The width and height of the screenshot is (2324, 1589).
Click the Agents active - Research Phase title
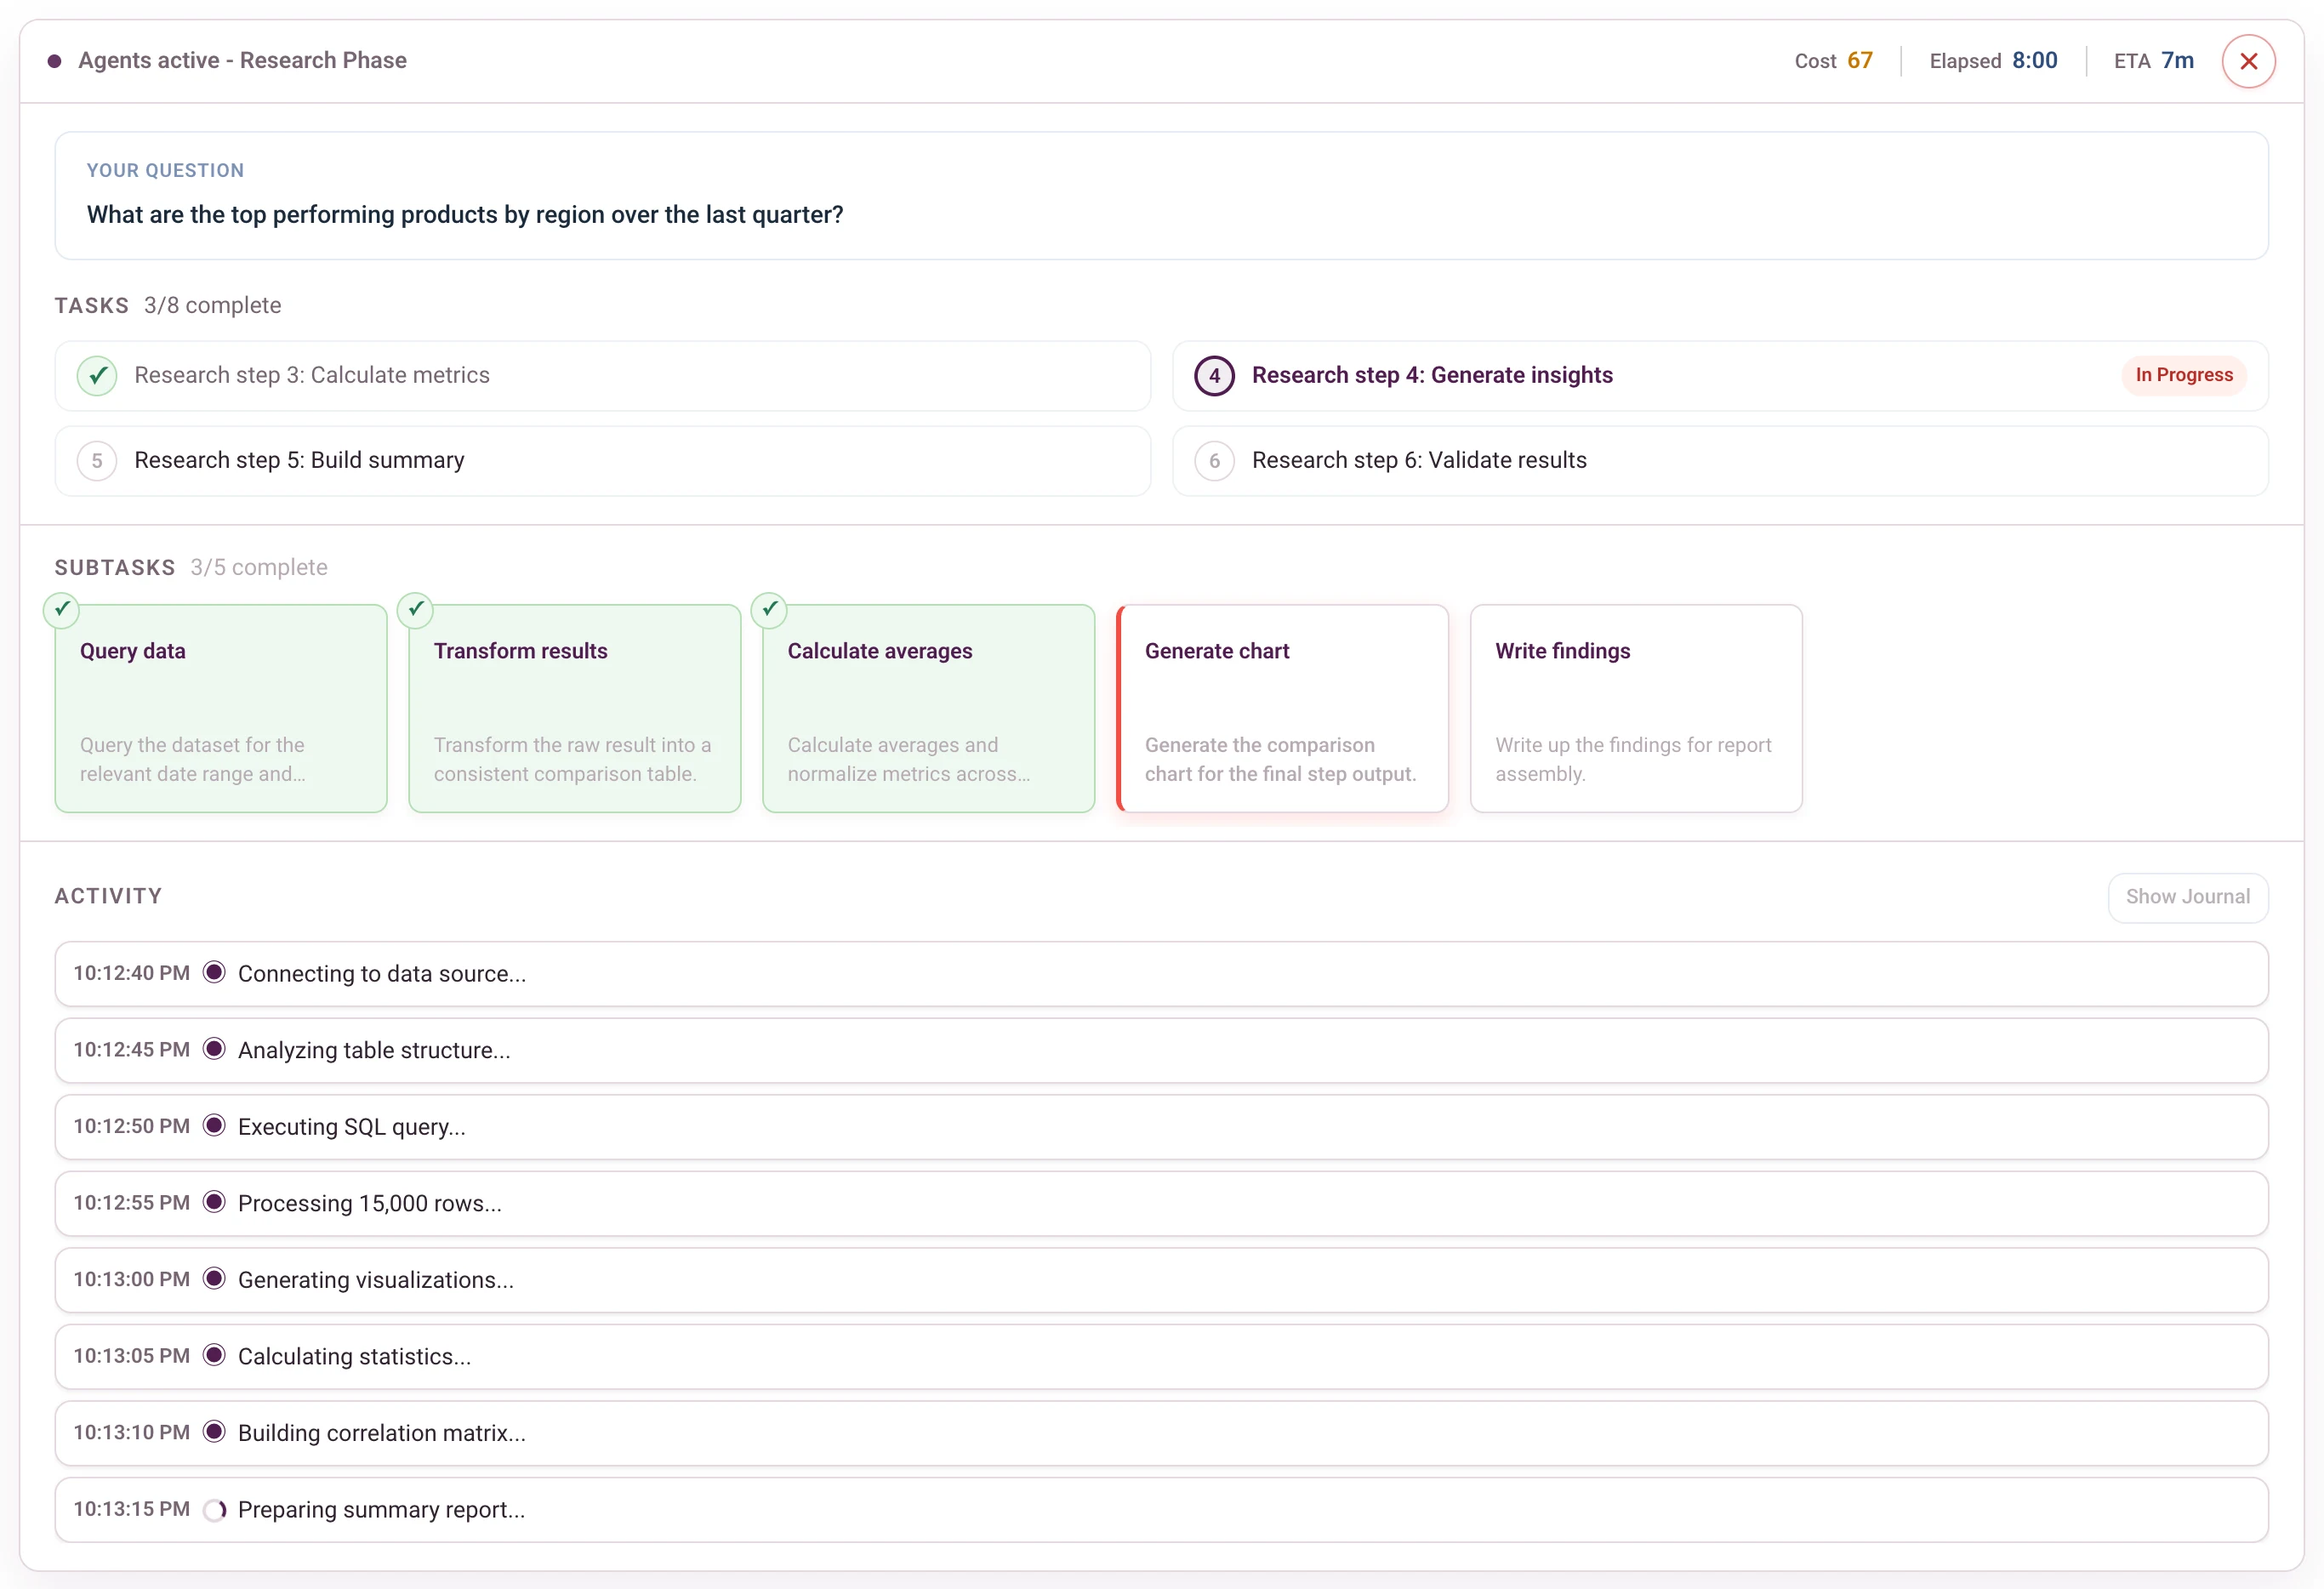242,61
